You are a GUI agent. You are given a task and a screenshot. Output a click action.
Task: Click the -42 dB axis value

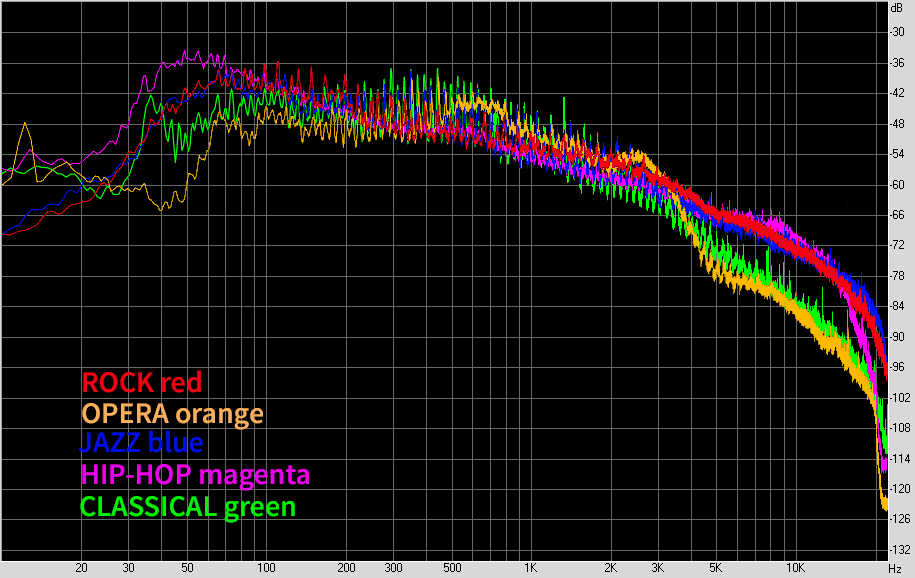[x=897, y=93]
